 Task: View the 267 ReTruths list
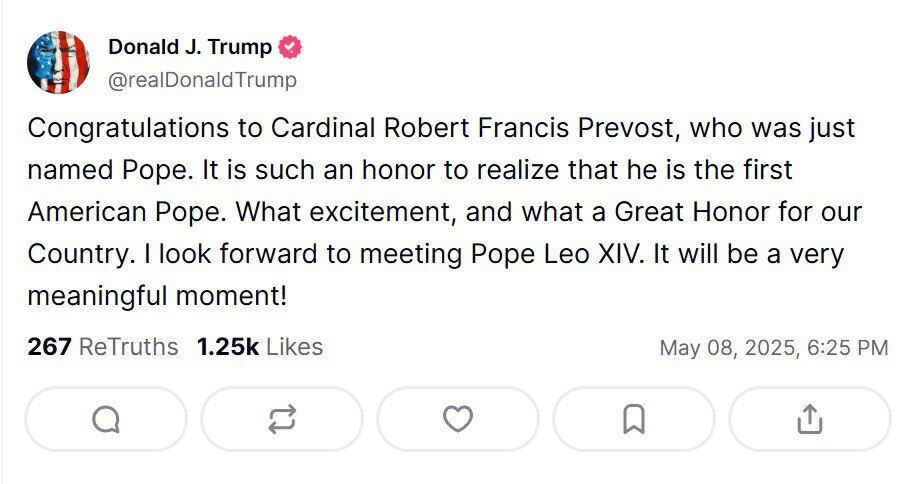(x=102, y=347)
